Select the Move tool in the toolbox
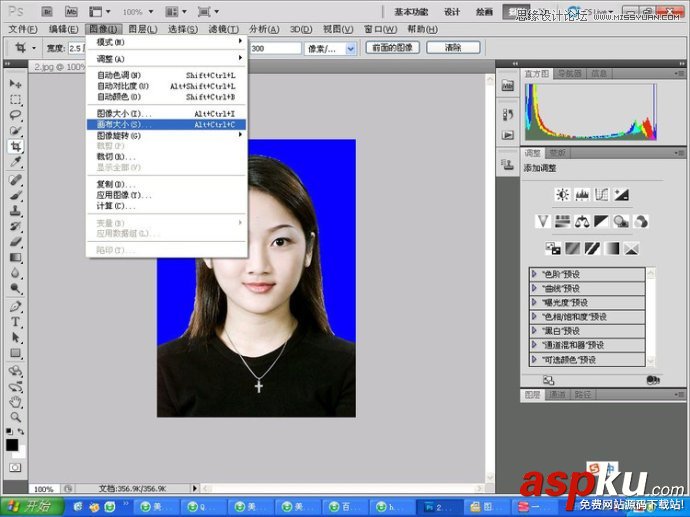The height and width of the screenshot is (517, 690). pyautogui.click(x=16, y=85)
